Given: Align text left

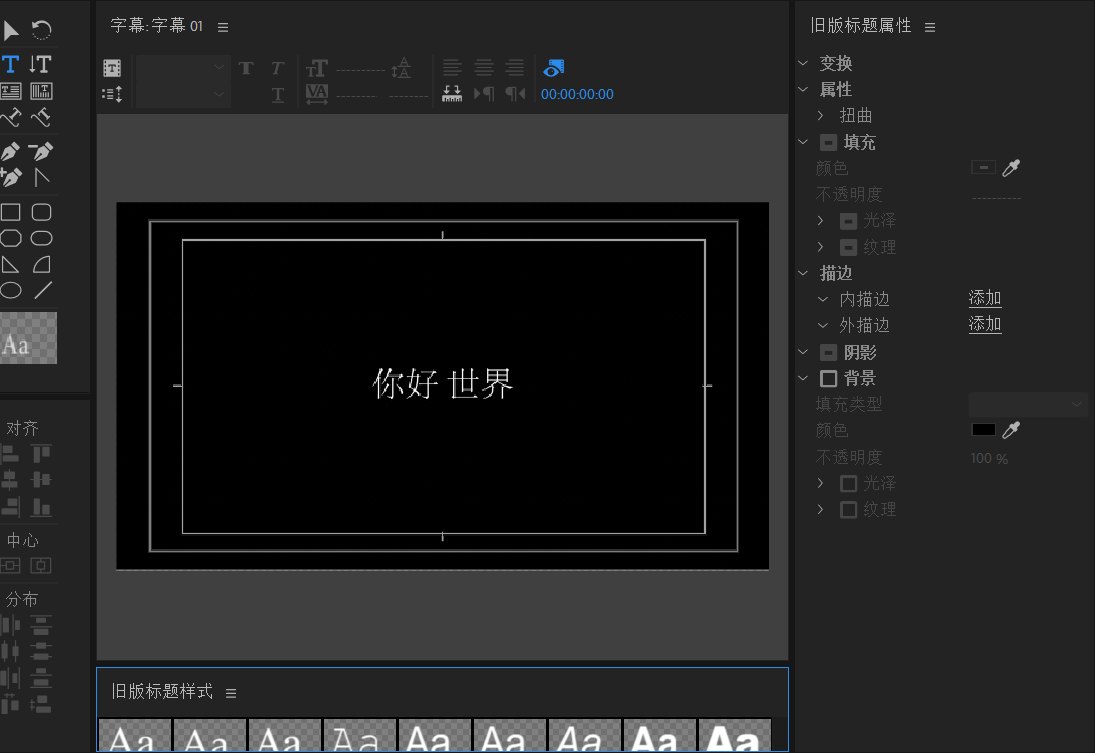Looking at the screenshot, I should (x=452, y=68).
